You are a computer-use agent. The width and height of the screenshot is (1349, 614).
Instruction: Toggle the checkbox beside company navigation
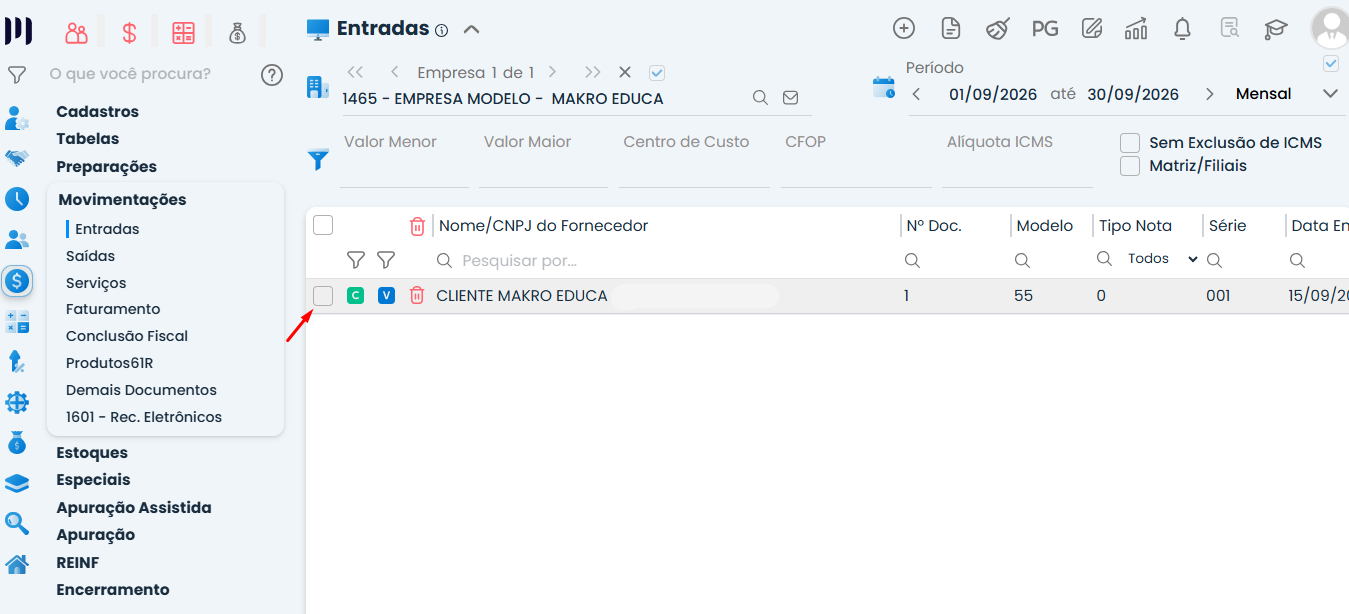click(657, 72)
